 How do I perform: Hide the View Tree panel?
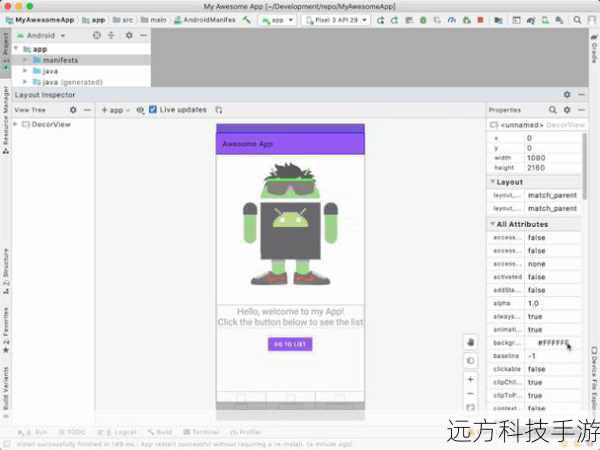tap(87, 110)
